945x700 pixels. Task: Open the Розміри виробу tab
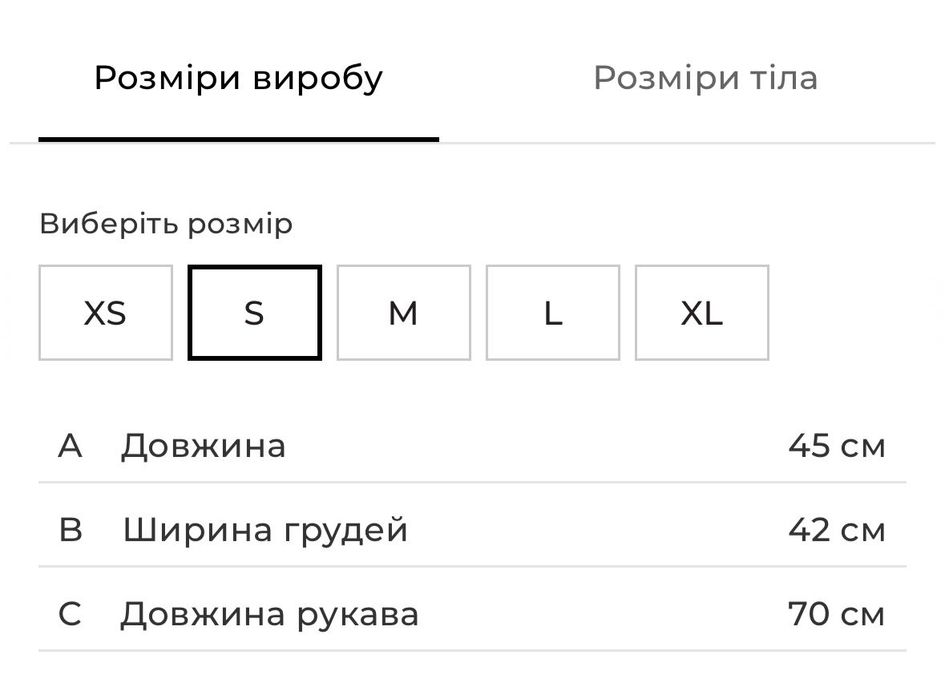pyautogui.click(x=238, y=78)
